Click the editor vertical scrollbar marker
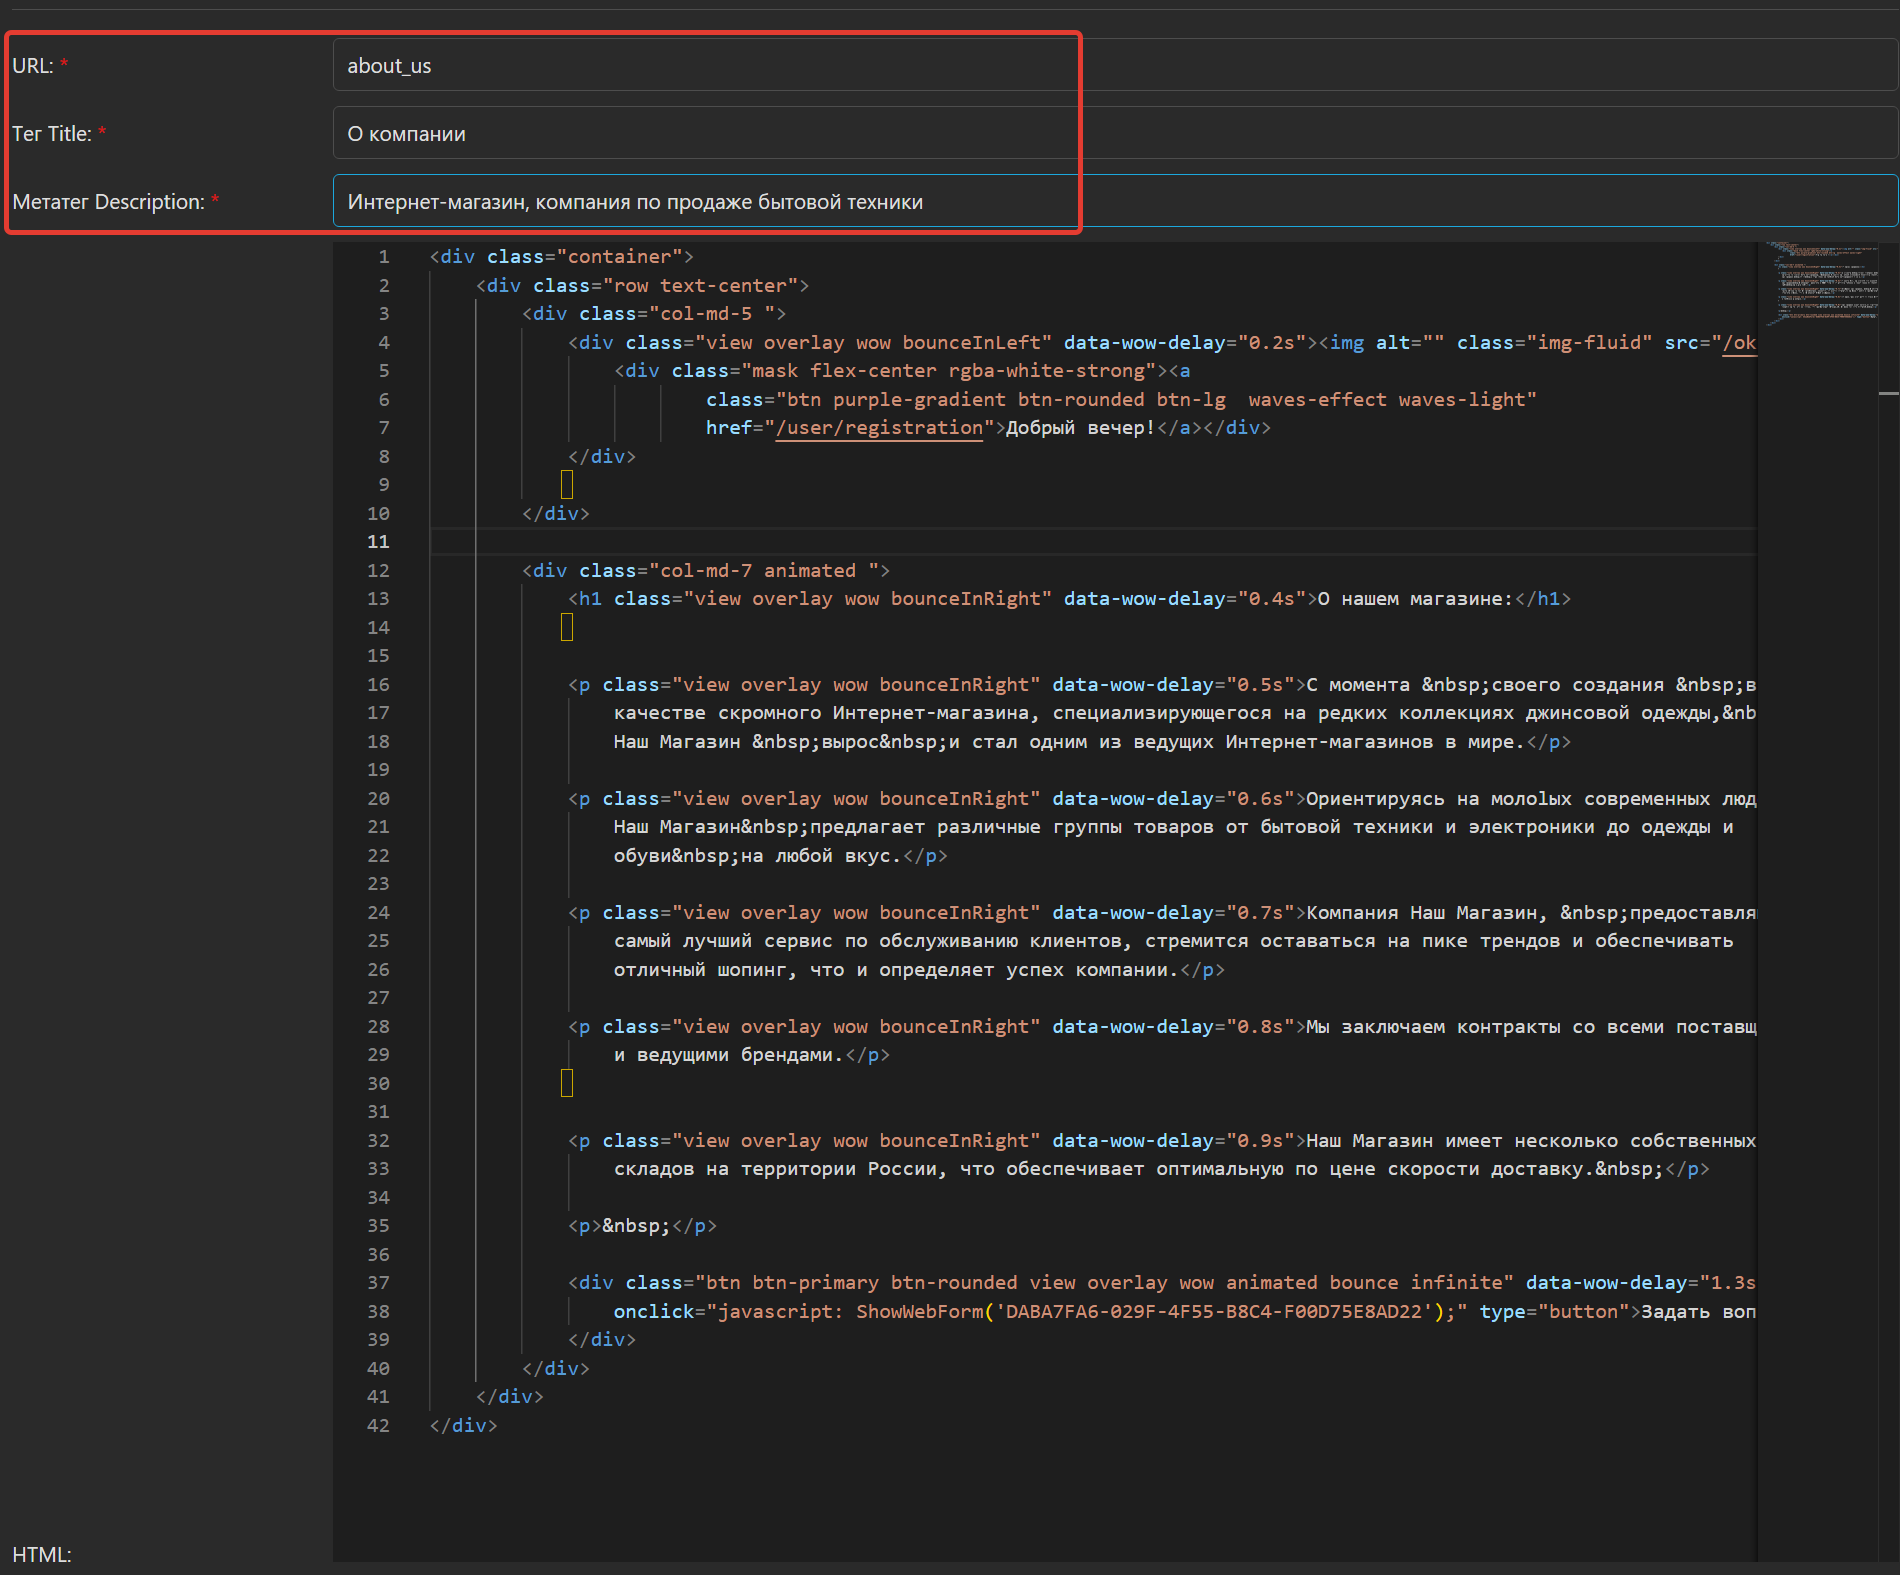The height and width of the screenshot is (1575, 1900). click(1888, 393)
